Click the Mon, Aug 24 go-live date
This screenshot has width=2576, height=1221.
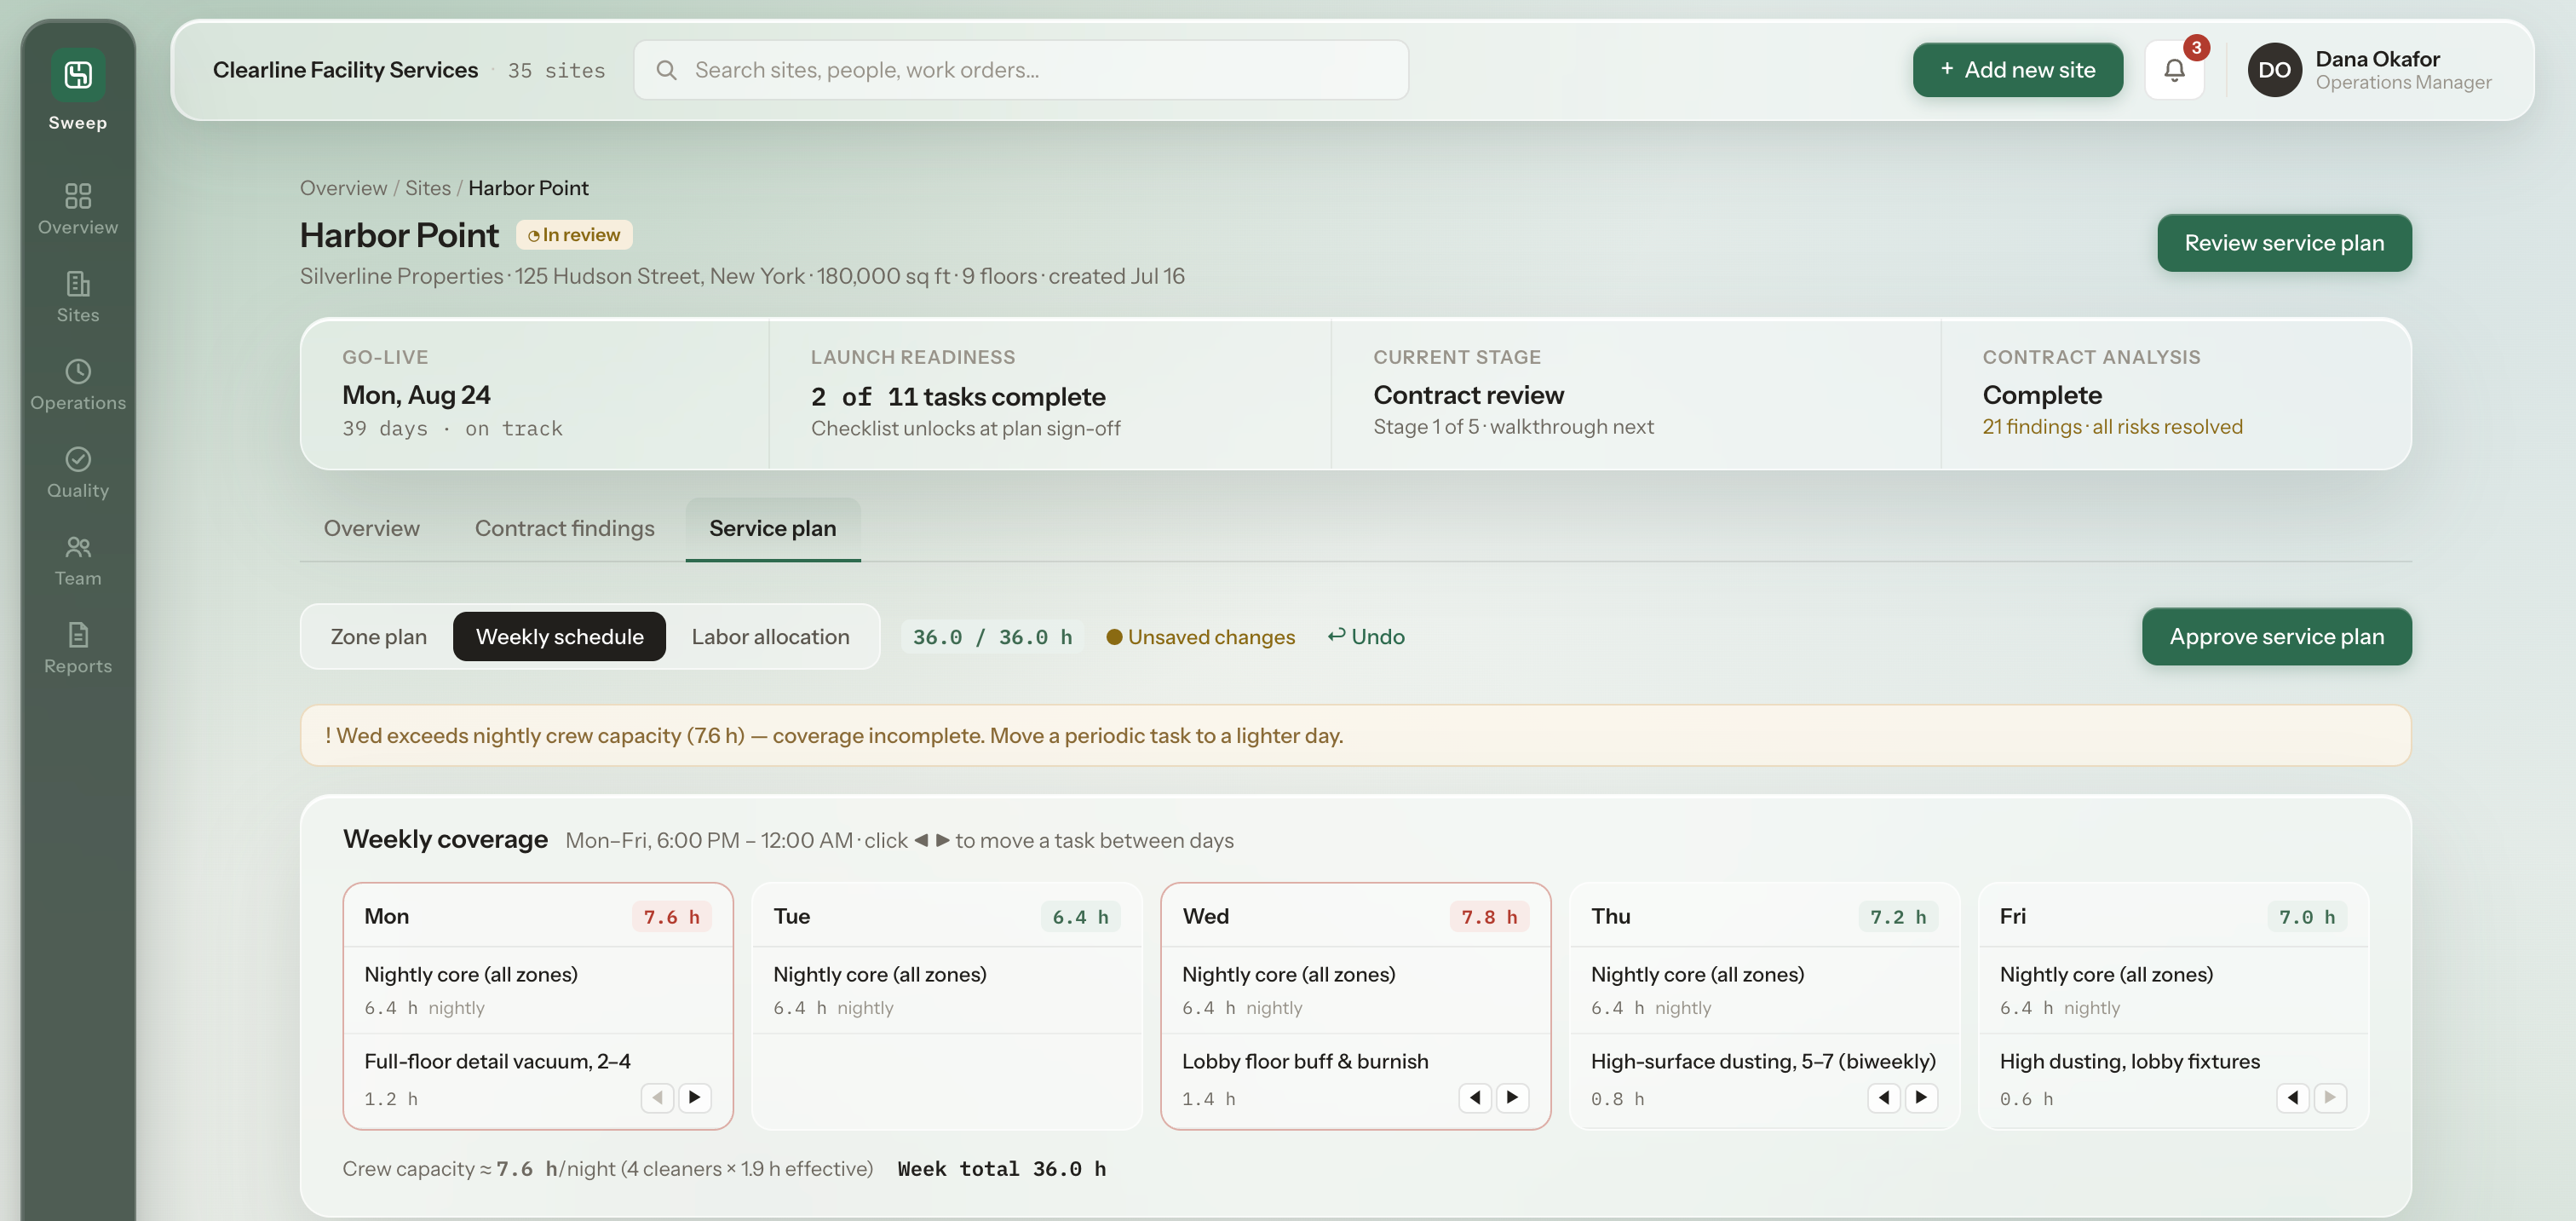coord(416,395)
